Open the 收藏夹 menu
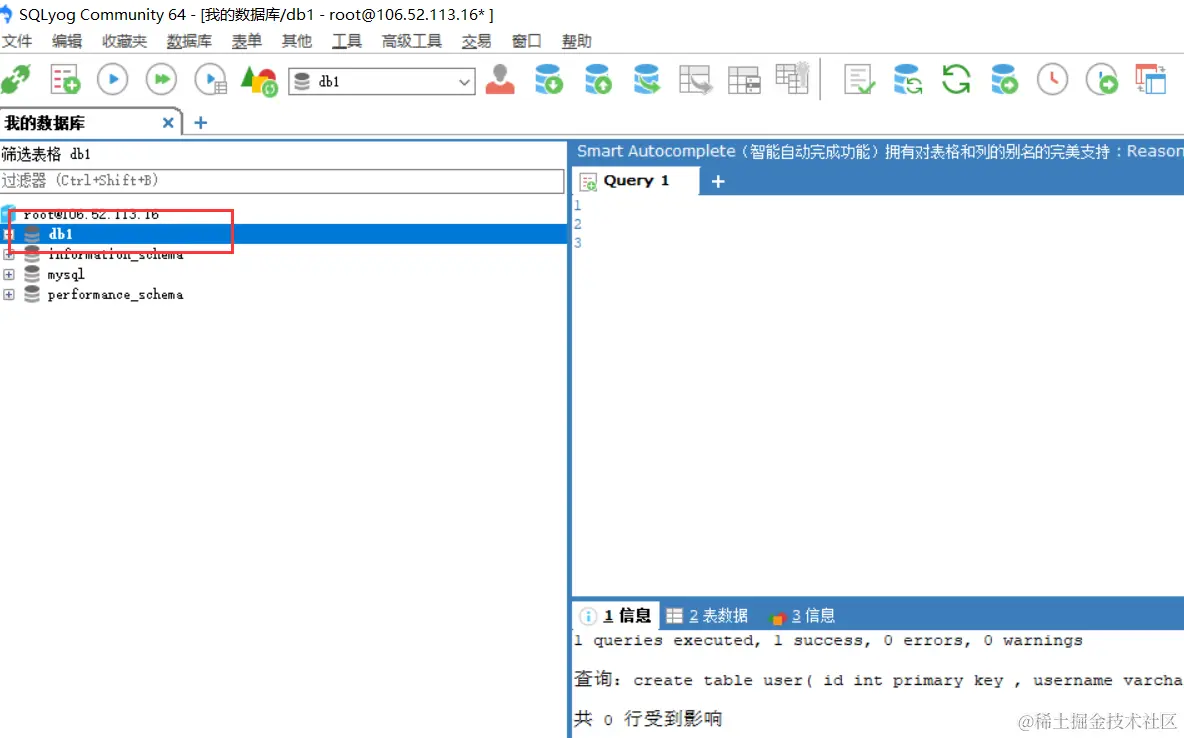 tap(125, 41)
